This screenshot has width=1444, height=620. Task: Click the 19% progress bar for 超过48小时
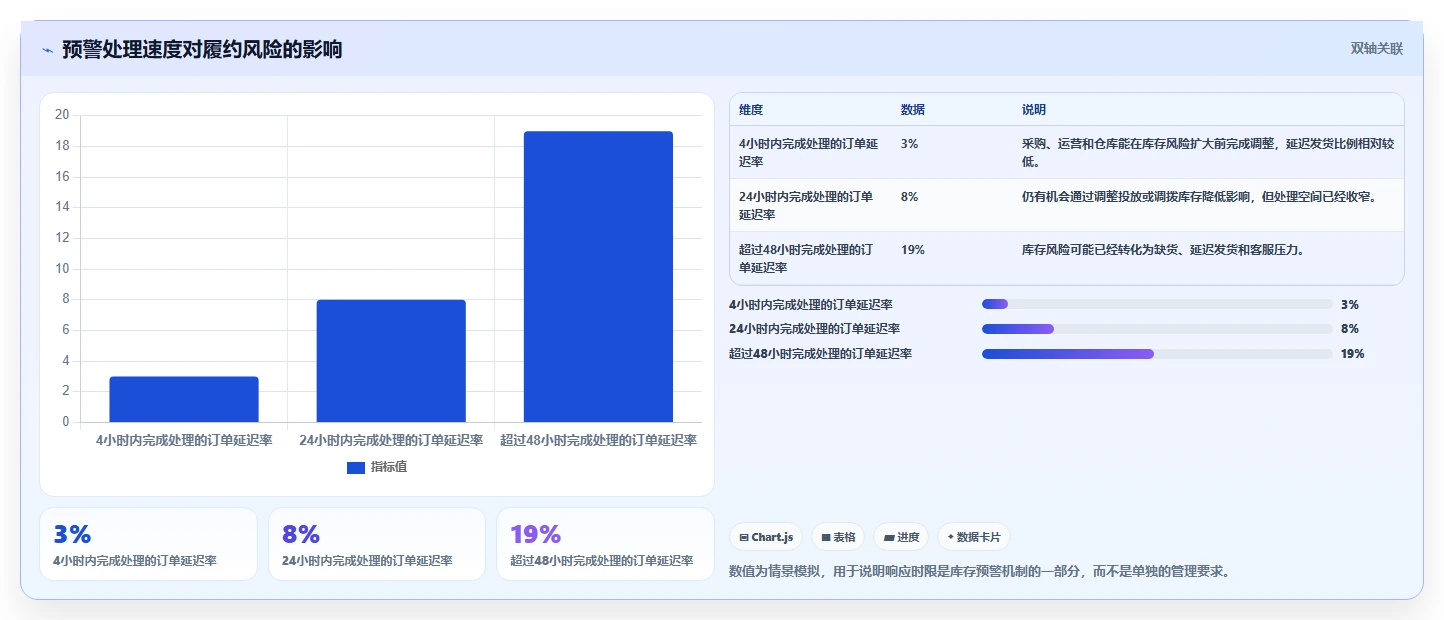(1157, 354)
